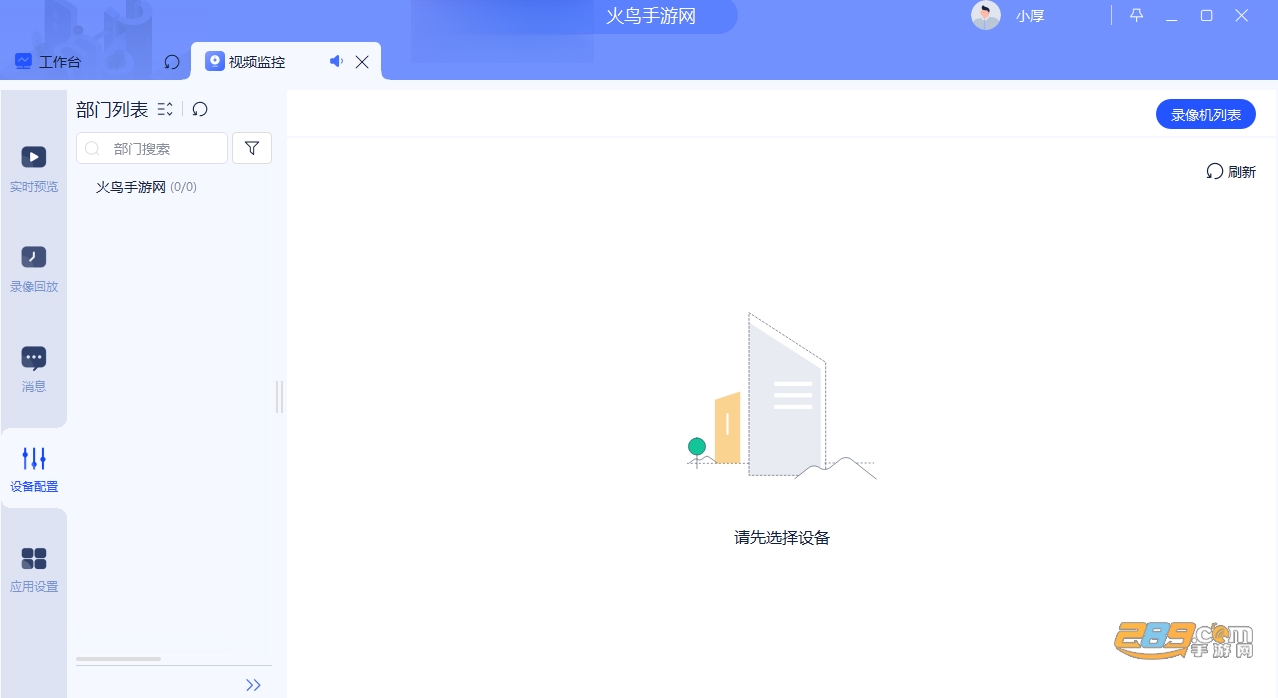Click into the 部门搜索 search field
Screen dimensions: 1278x698
[152, 148]
